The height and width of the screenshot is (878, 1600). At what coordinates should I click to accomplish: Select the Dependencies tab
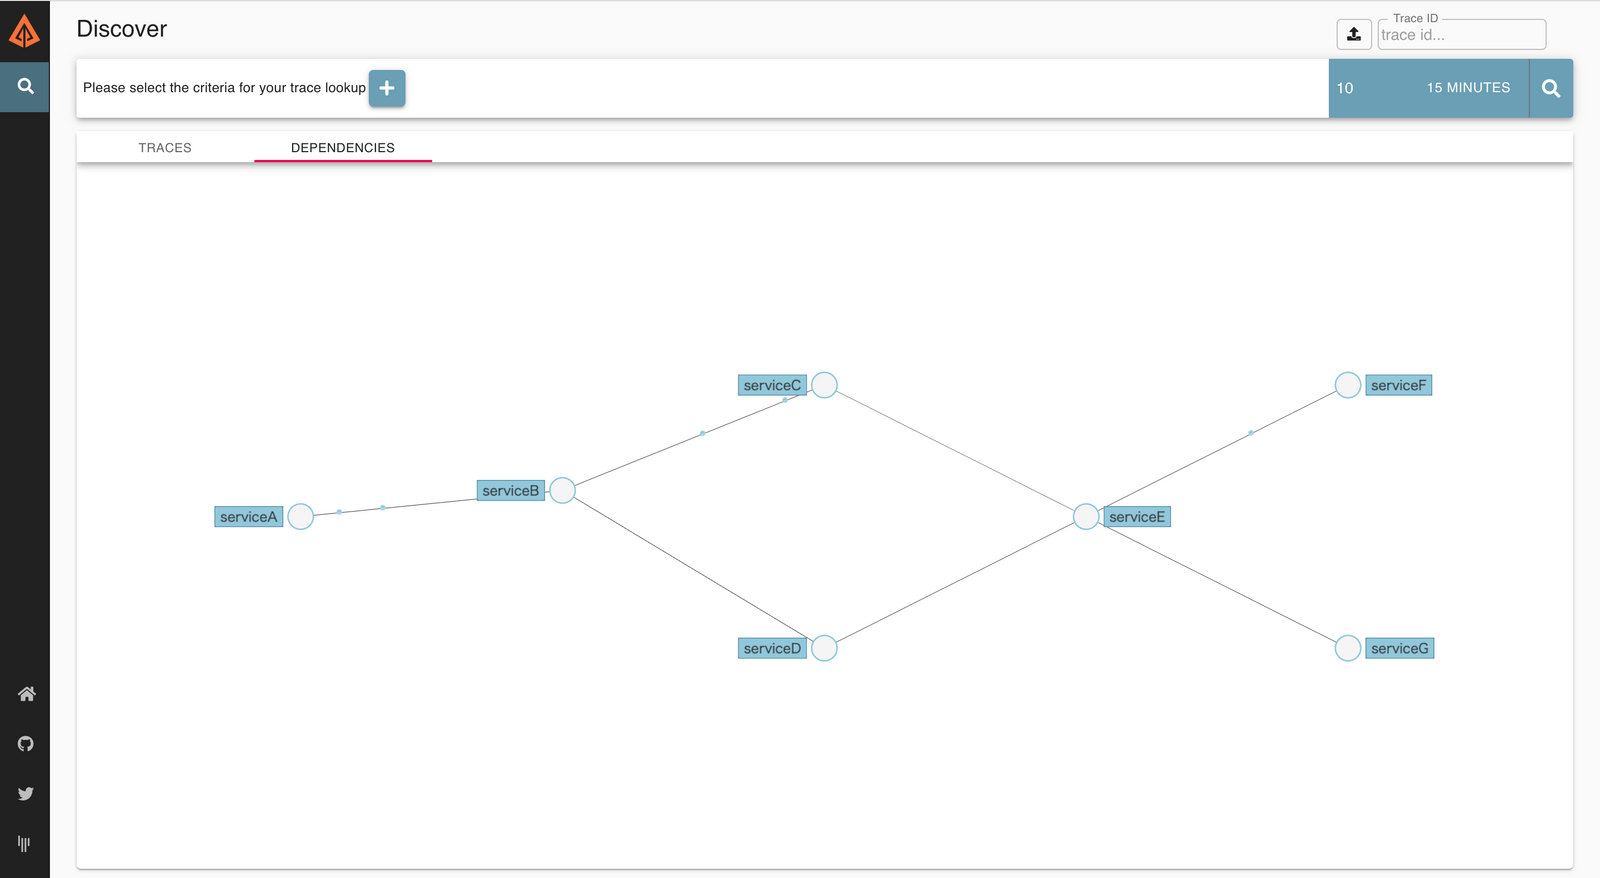coord(342,148)
